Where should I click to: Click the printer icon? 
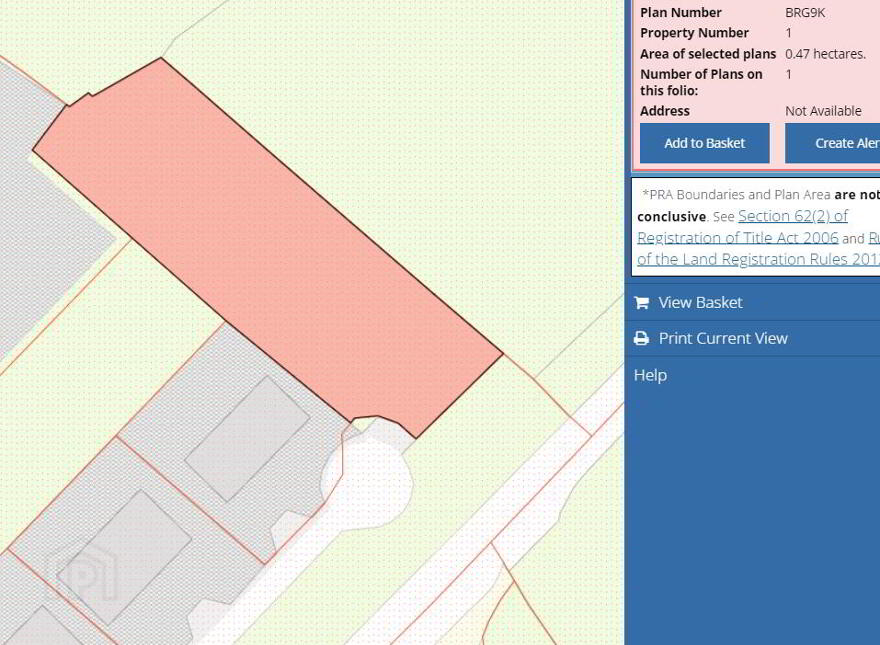coord(641,338)
